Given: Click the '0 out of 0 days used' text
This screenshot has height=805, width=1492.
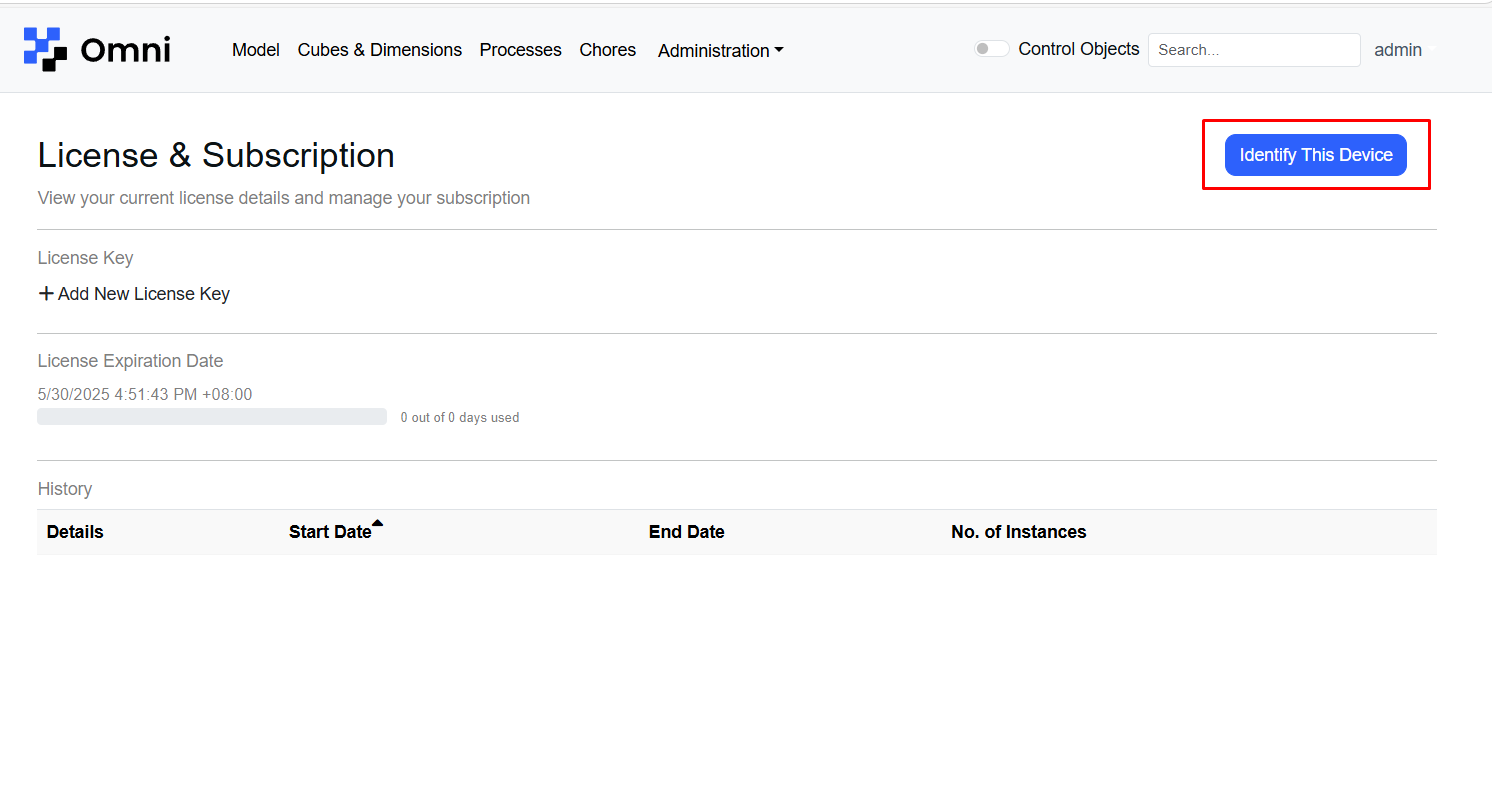Looking at the screenshot, I should coord(460,418).
